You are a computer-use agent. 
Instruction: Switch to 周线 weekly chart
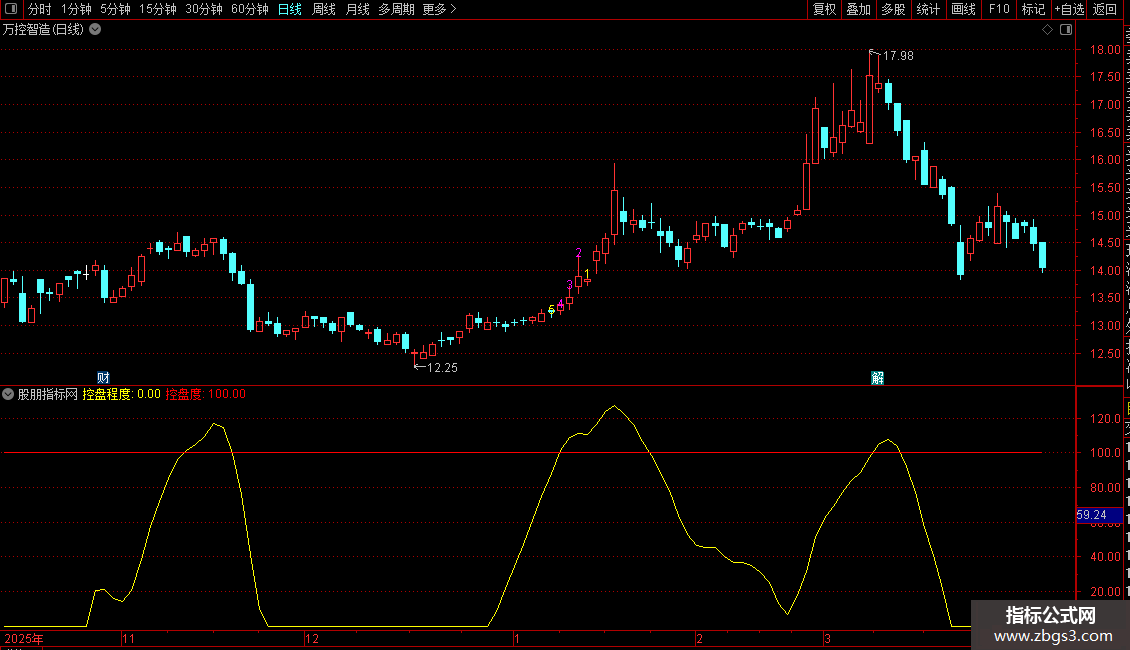[x=324, y=9]
